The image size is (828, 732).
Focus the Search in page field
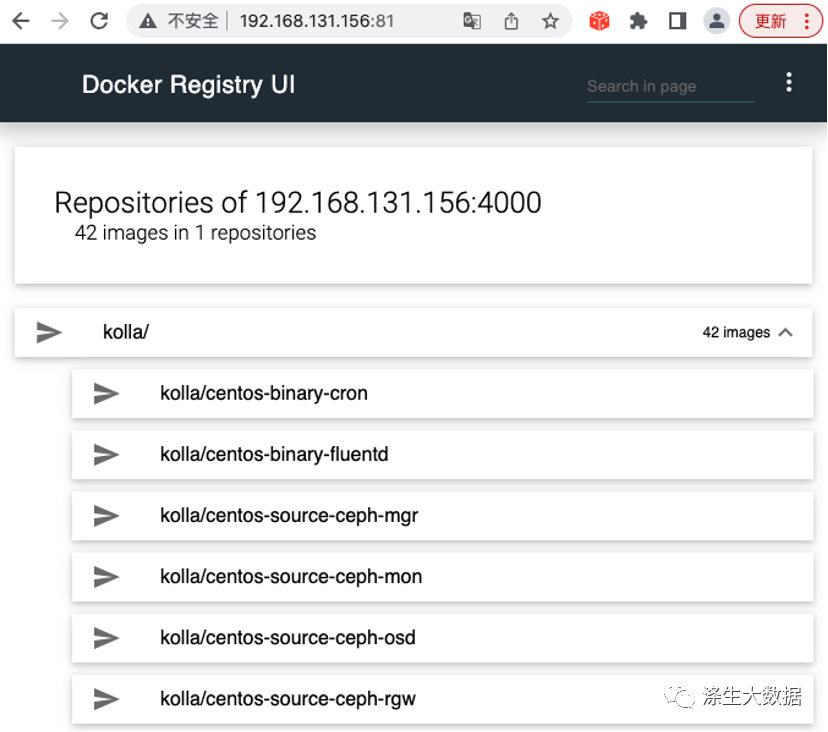tap(670, 87)
